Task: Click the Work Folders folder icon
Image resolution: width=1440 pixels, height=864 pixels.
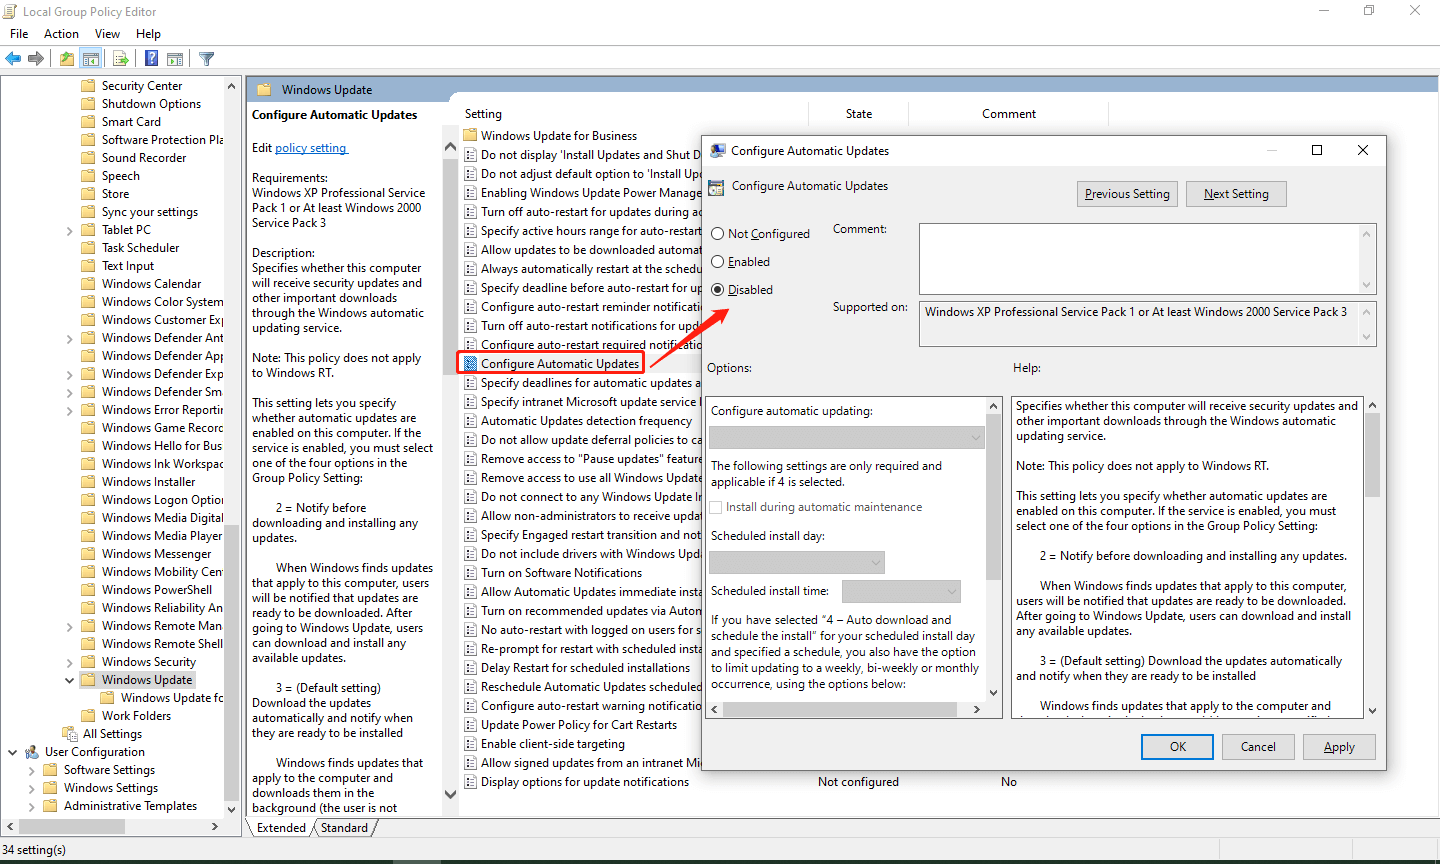Action: coord(88,716)
